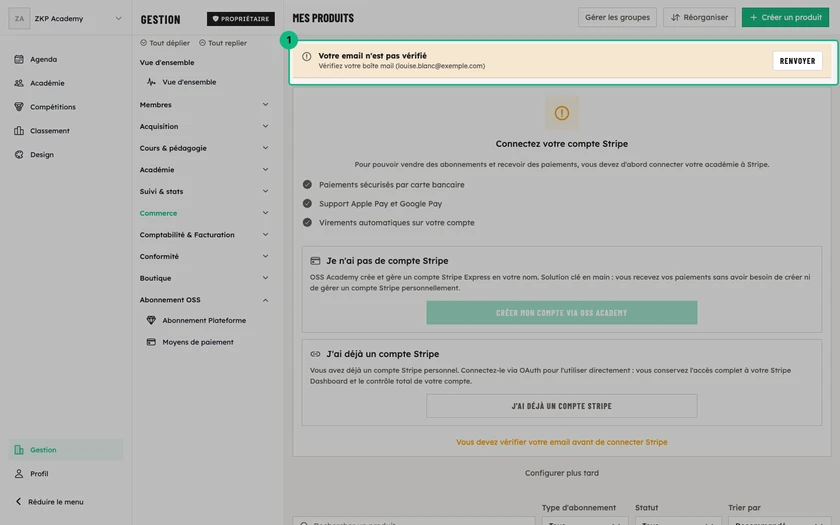Click the Design palette icon
The image size is (840, 525).
(19, 154)
